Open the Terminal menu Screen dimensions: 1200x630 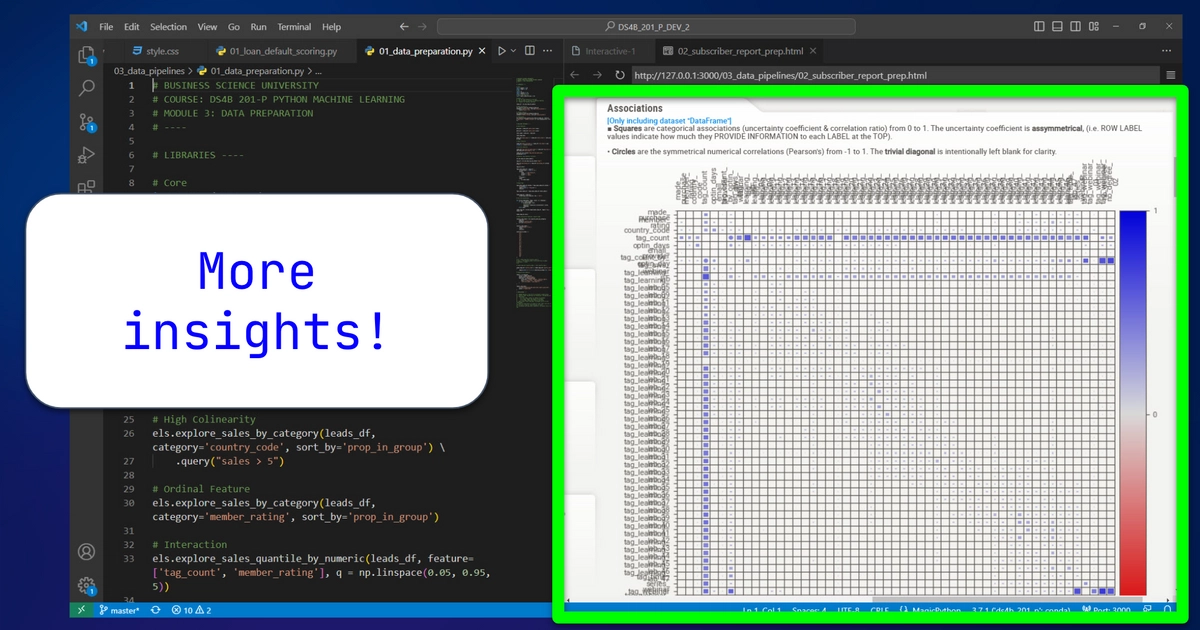tap(294, 27)
